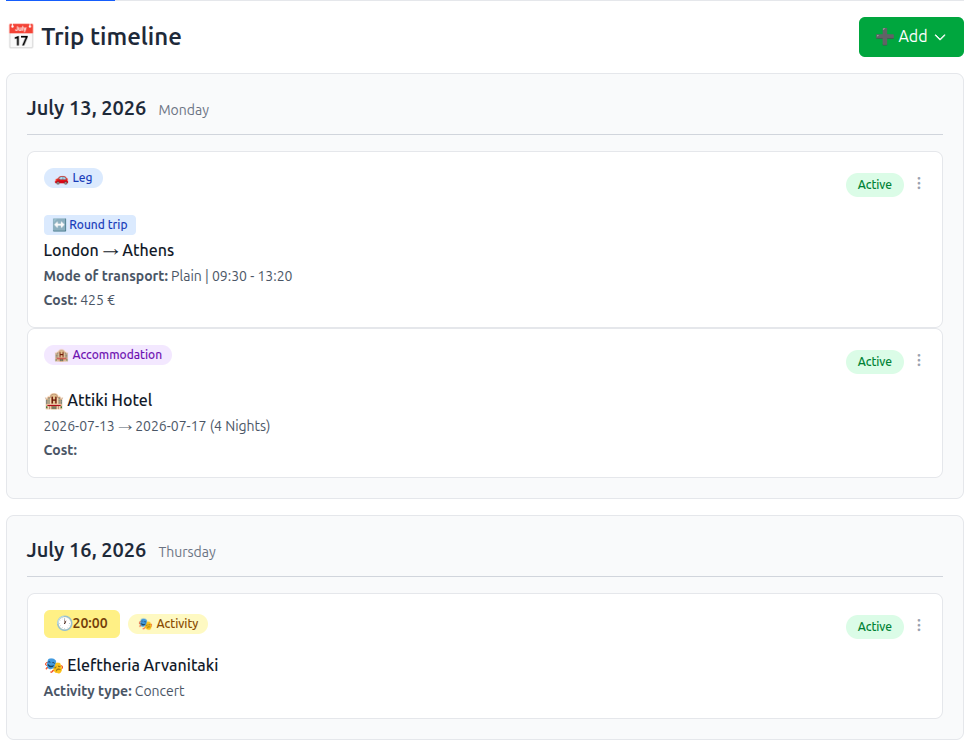Click the calendar icon beside Trip timeline
979x749 pixels.
click(20, 36)
